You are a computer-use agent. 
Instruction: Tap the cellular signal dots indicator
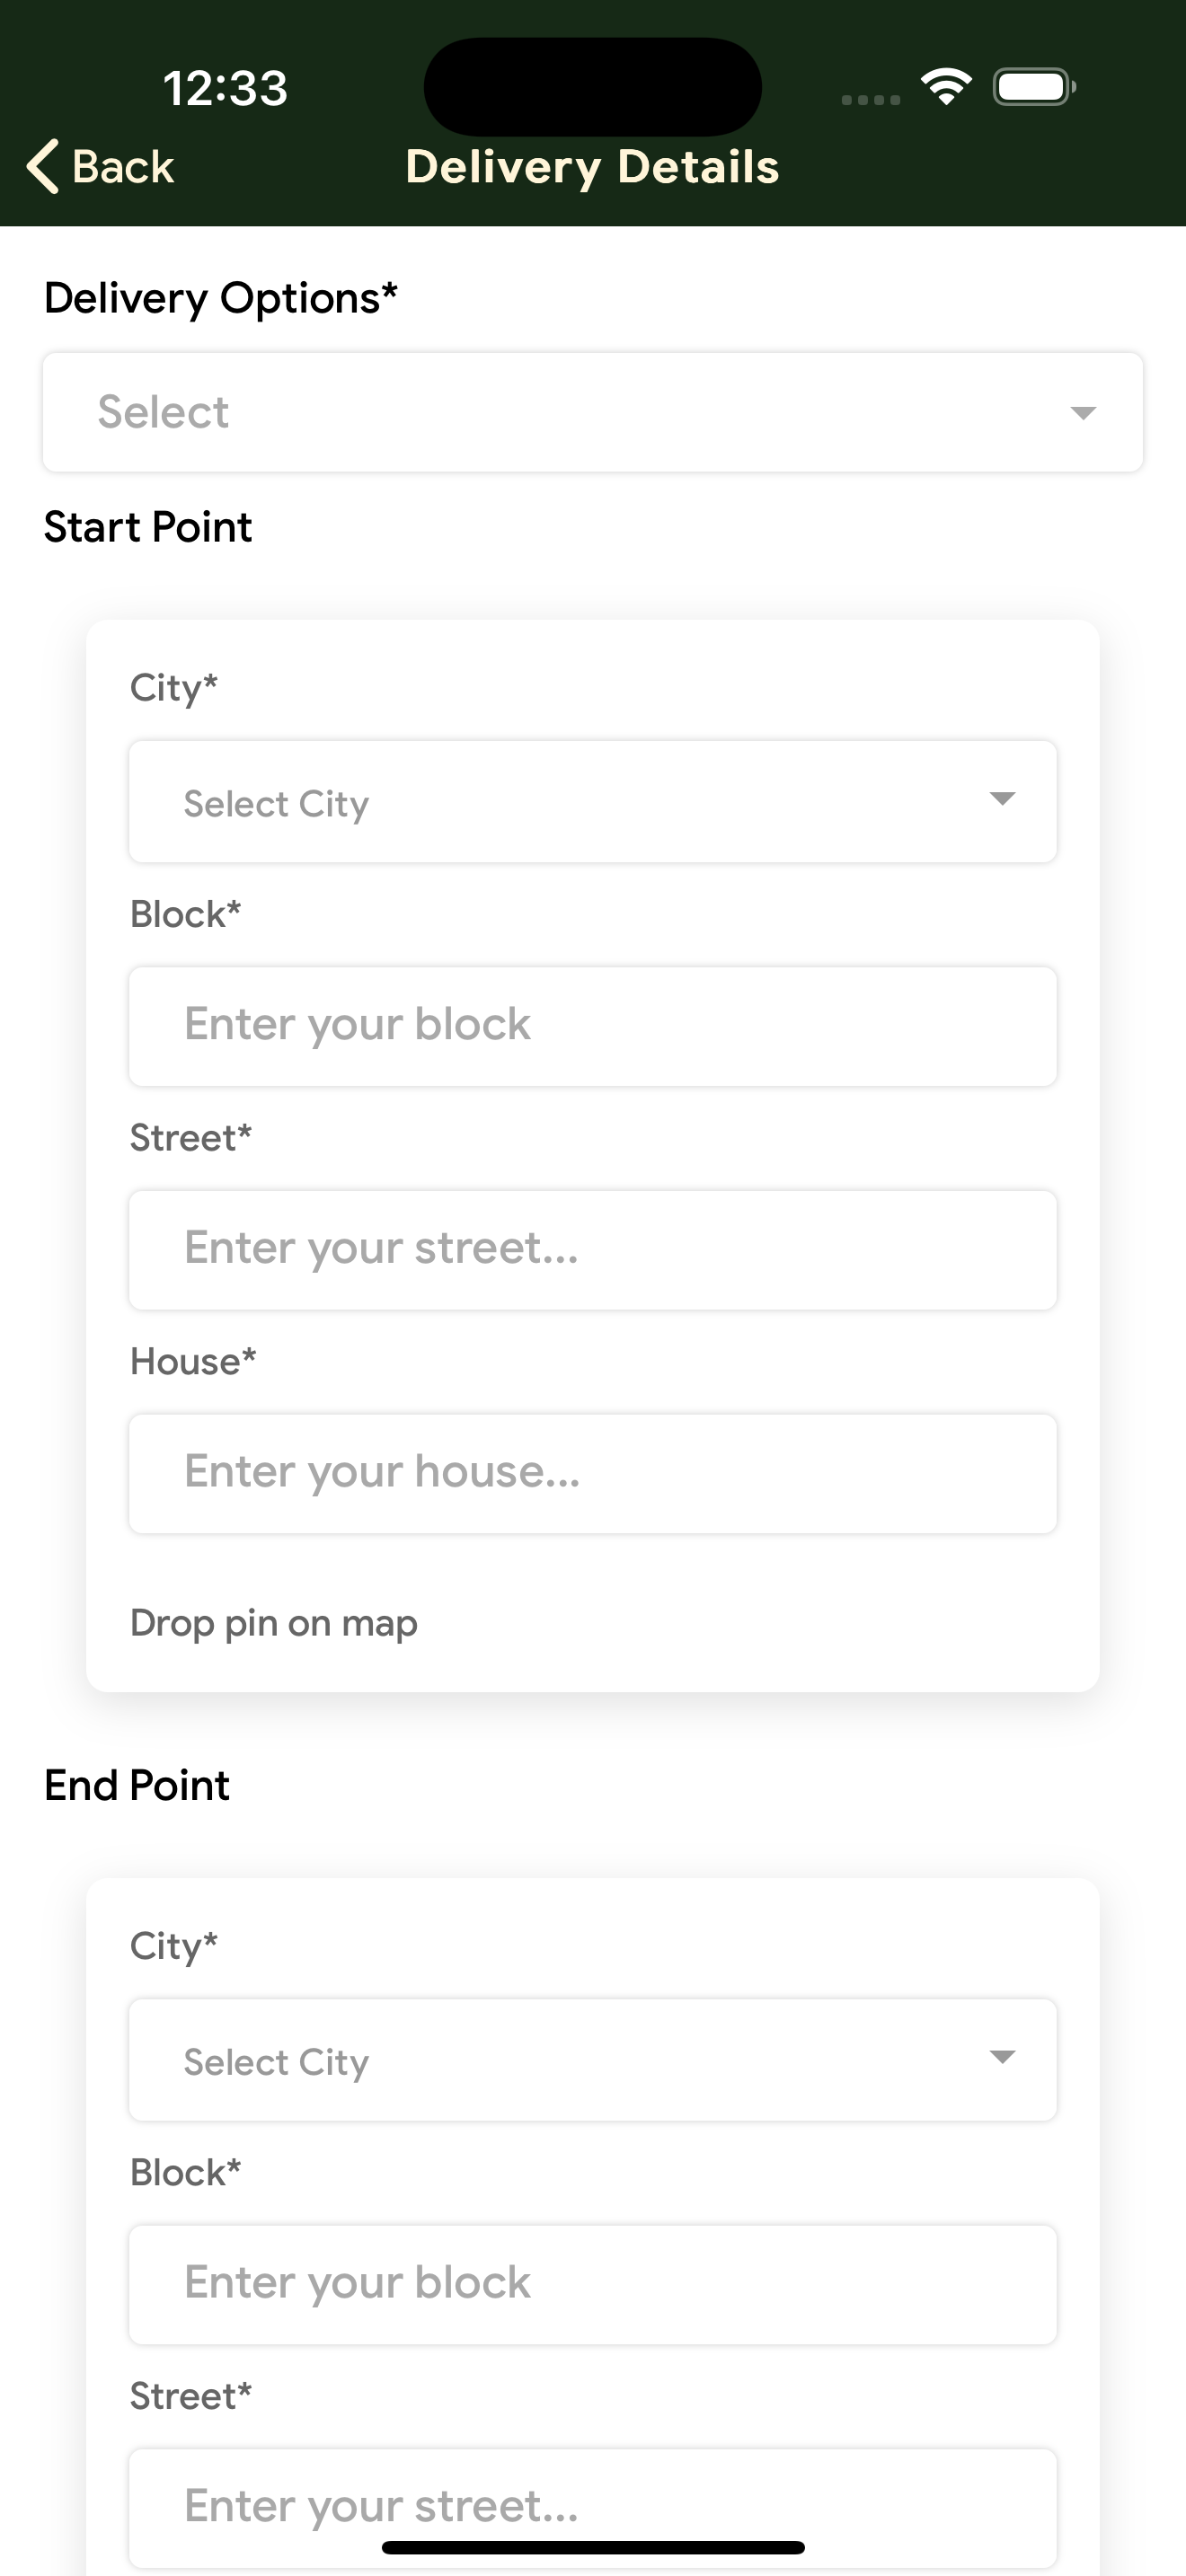click(x=870, y=99)
